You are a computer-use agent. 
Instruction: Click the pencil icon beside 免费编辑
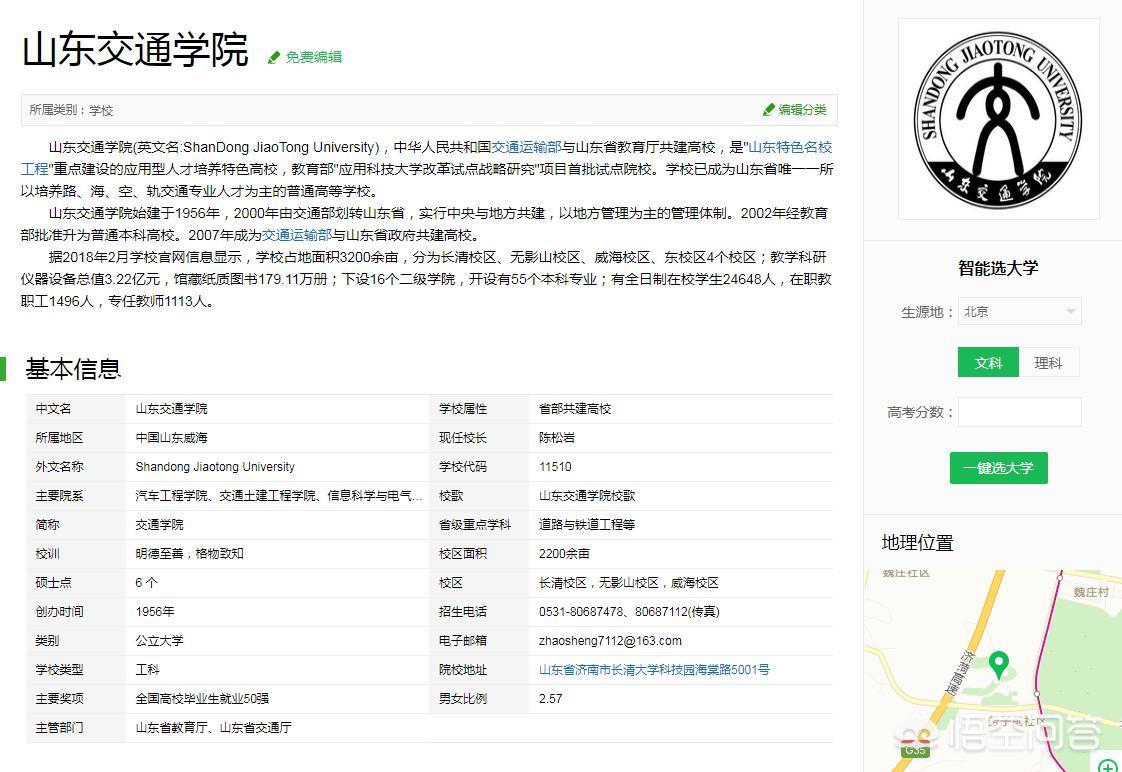[x=274, y=58]
